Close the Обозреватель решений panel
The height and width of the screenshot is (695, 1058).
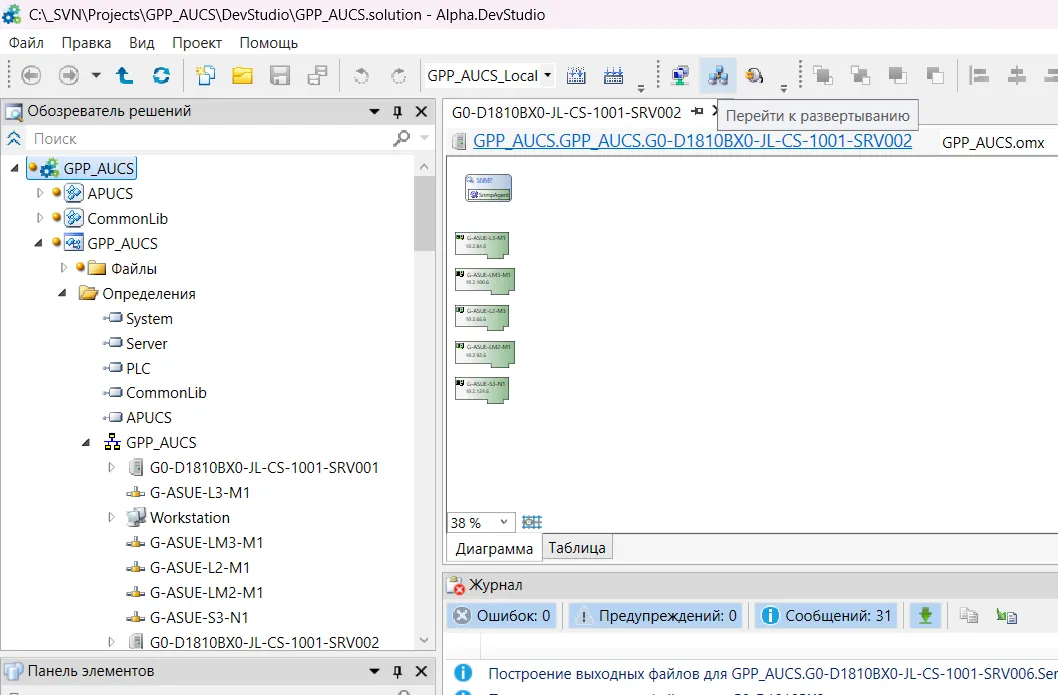click(421, 111)
